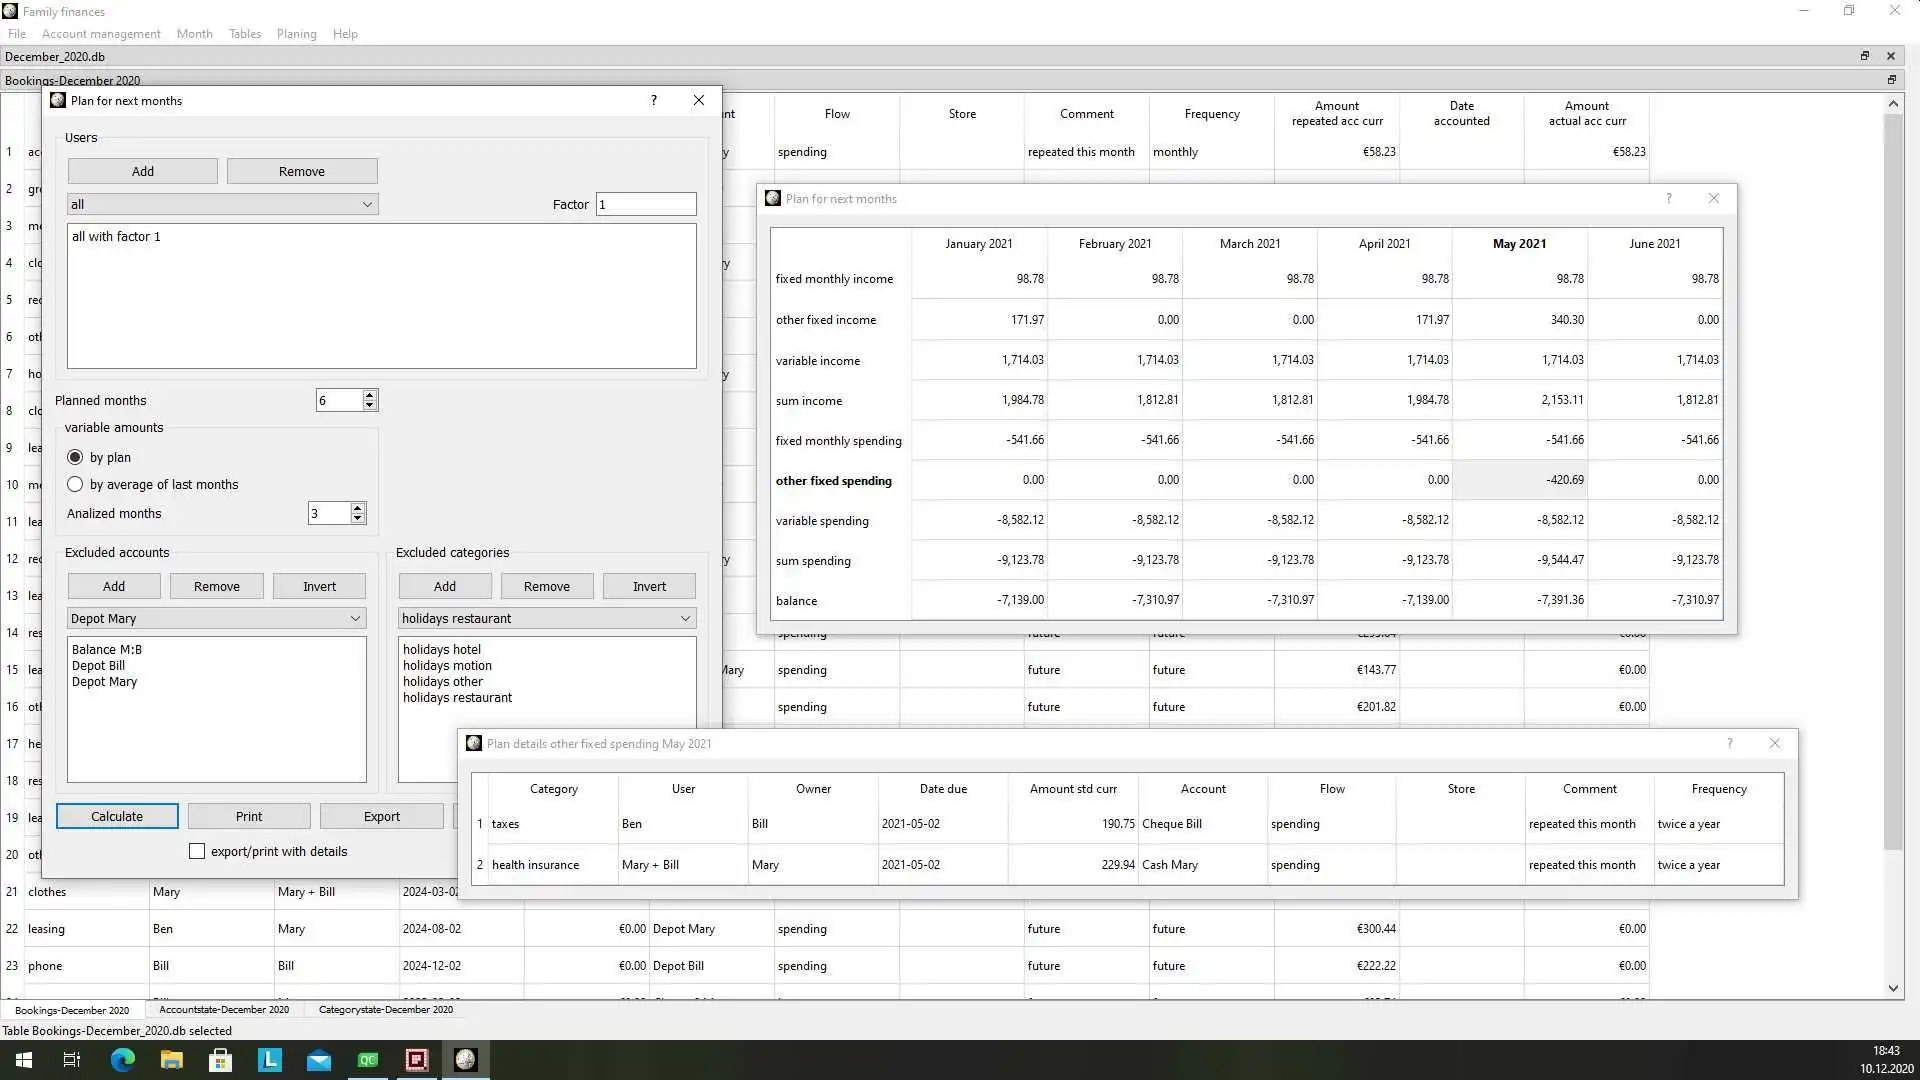Open the Tables menu in the main menu bar
This screenshot has width=1920, height=1080.
coord(243,33)
